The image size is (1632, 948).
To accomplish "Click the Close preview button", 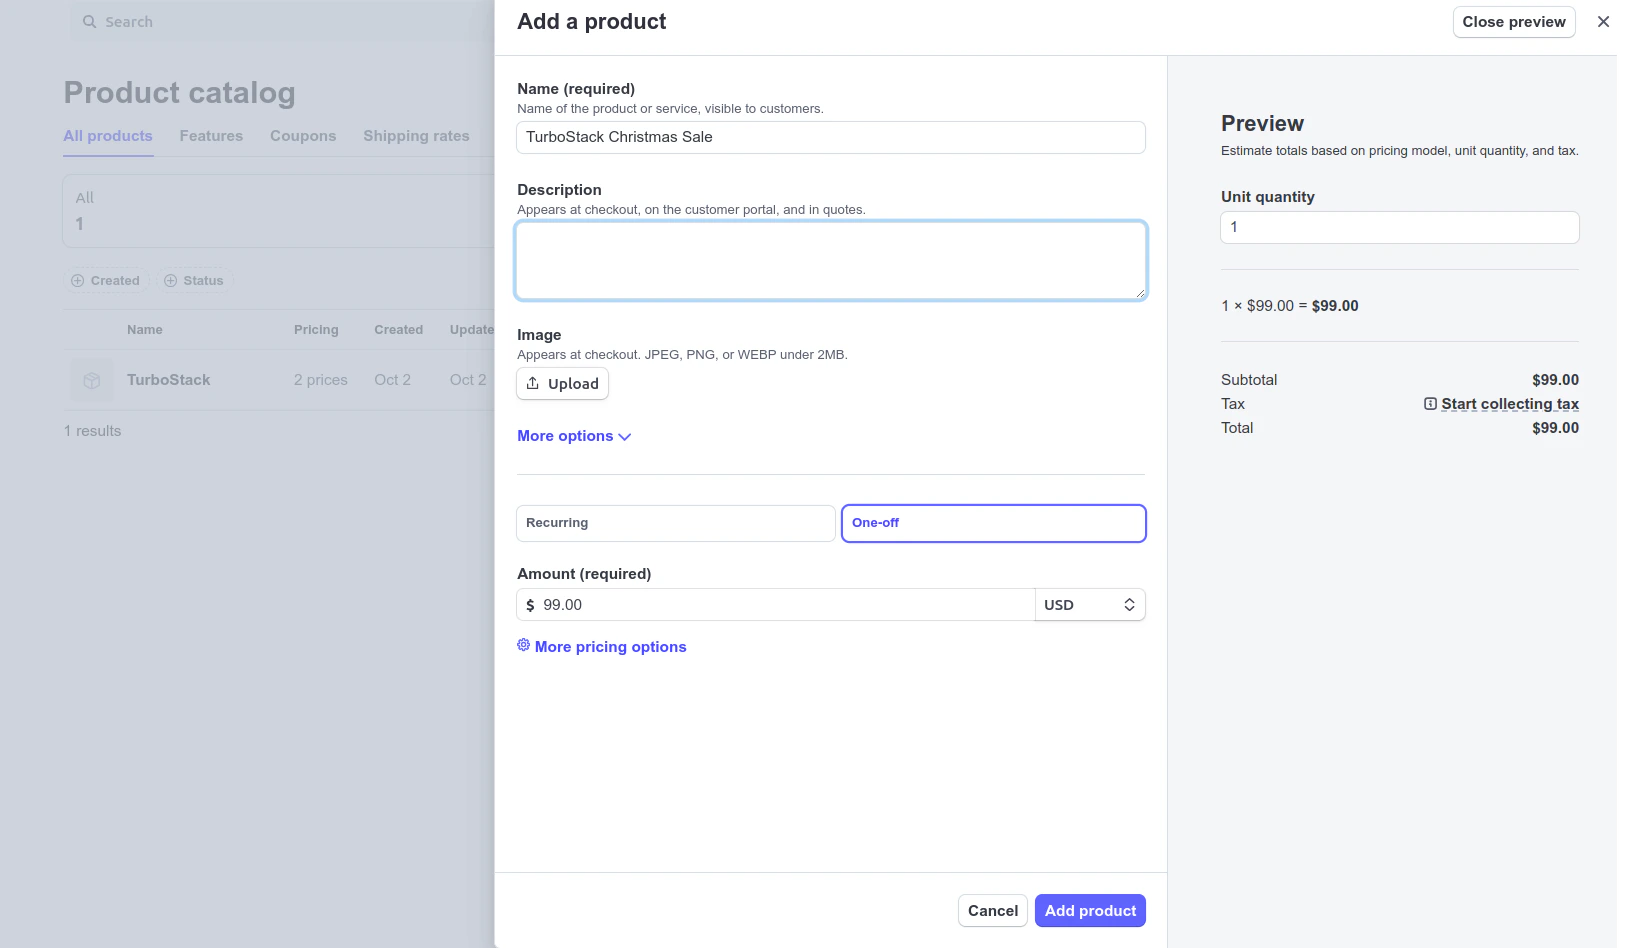I will click(1514, 22).
